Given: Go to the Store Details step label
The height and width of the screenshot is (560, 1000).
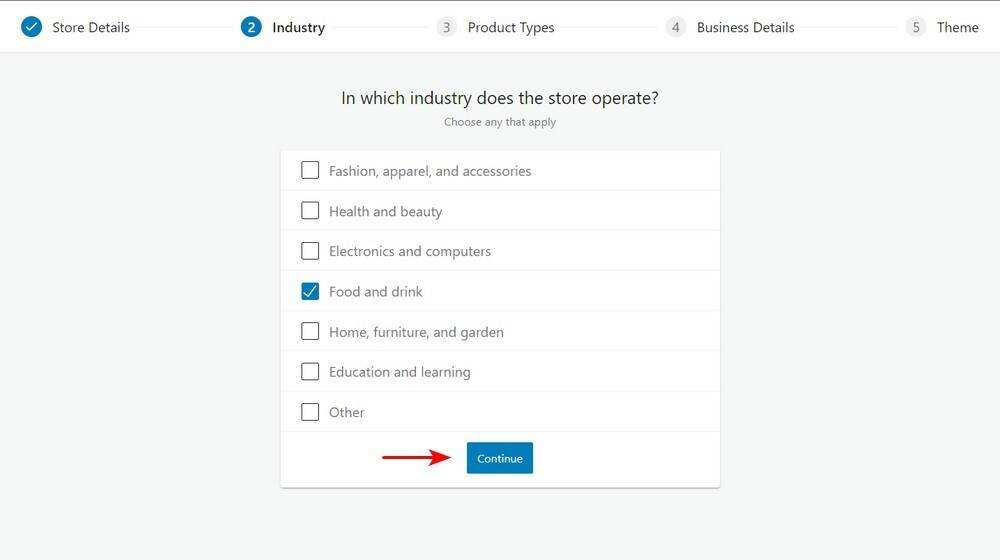Looking at the screenshot, I should [91, 27].
